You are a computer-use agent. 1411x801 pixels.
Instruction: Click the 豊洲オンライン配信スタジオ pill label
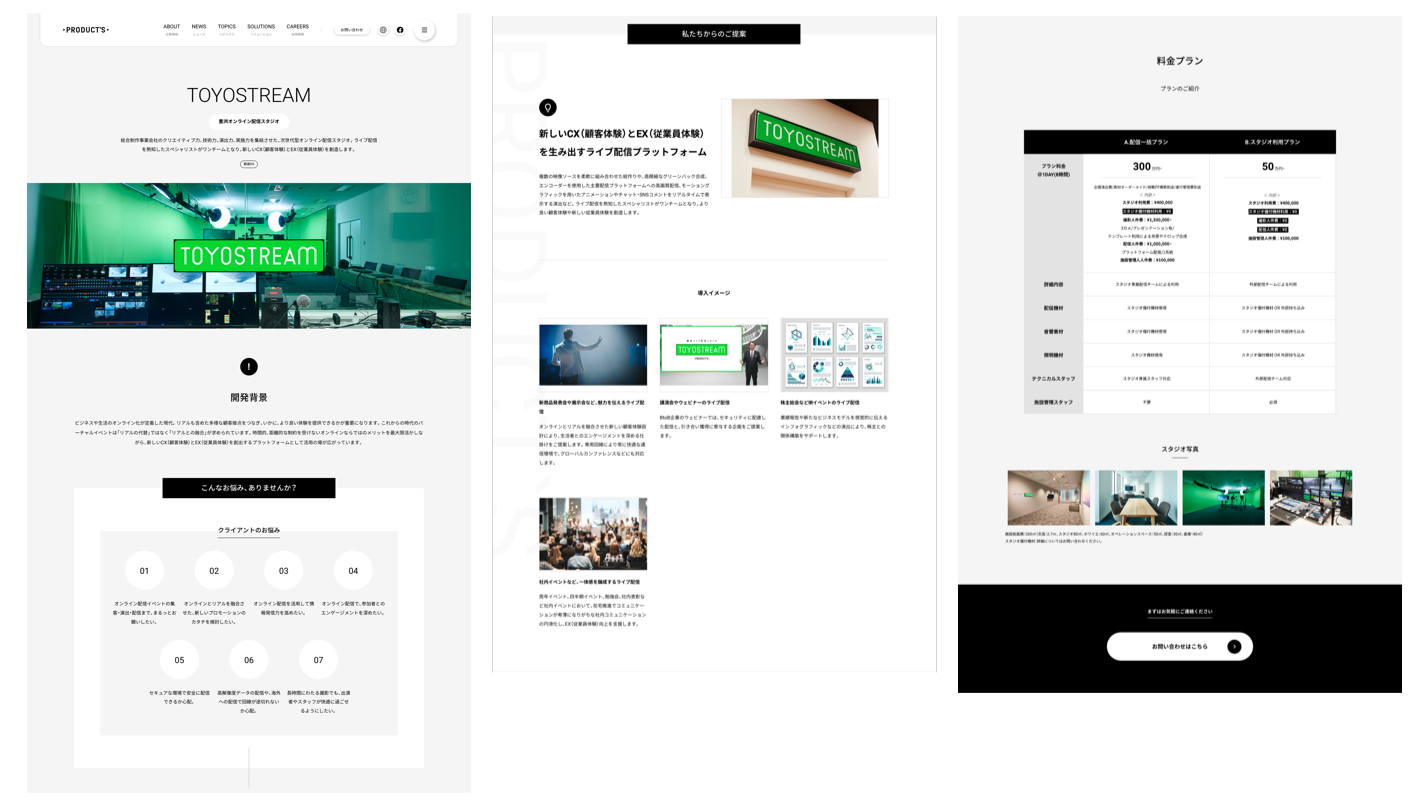coord(249,121)
